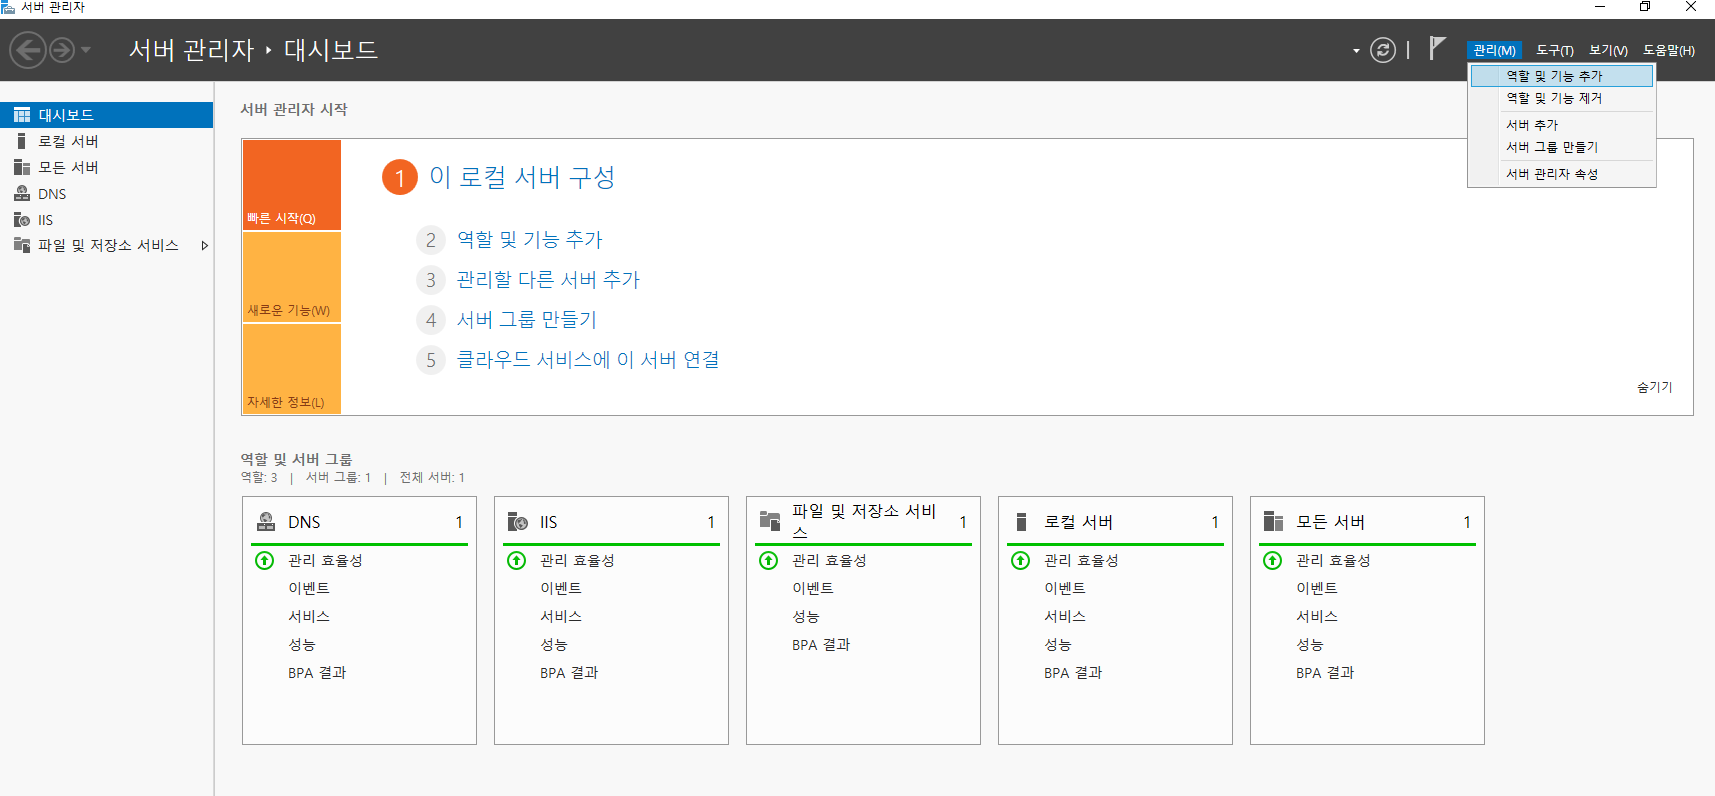Click the forward navigation arrow icon

click(x=62, y=50)
